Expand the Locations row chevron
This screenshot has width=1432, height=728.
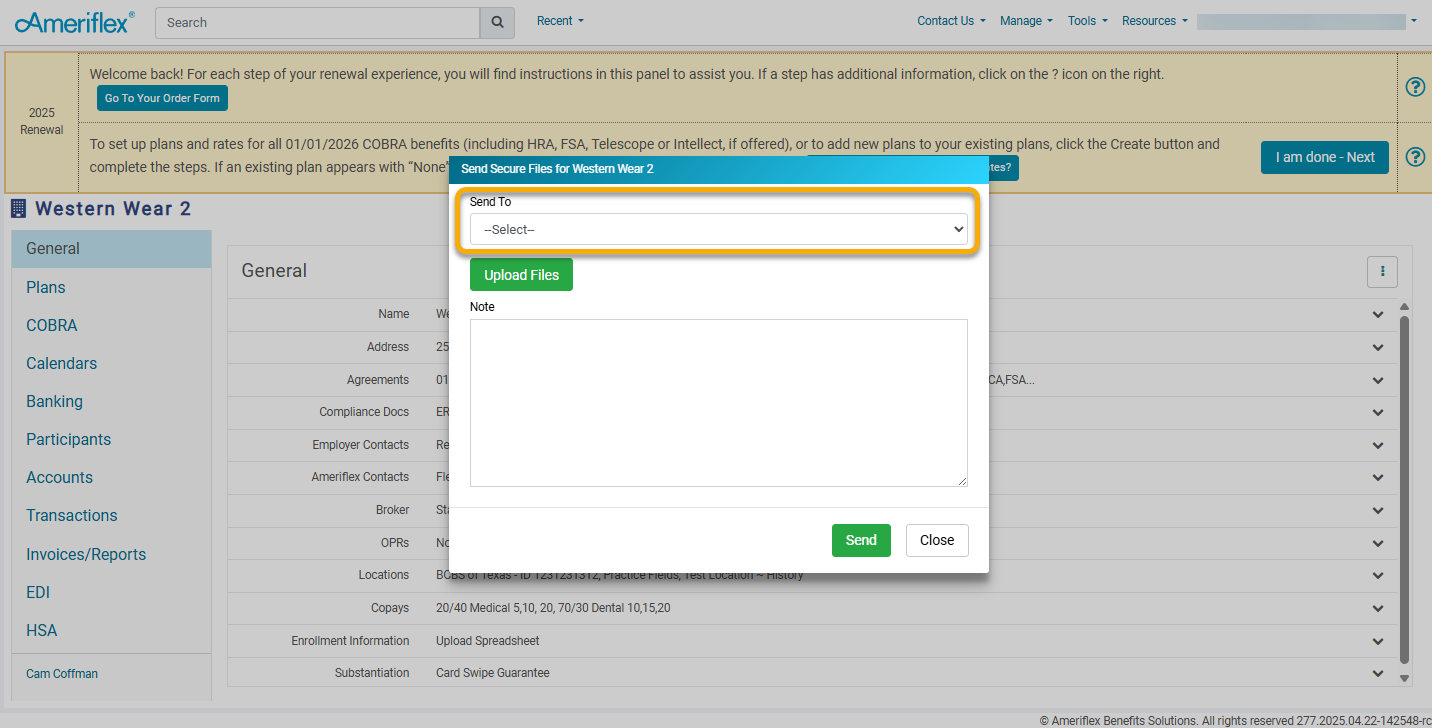(x=1378, y=575)
